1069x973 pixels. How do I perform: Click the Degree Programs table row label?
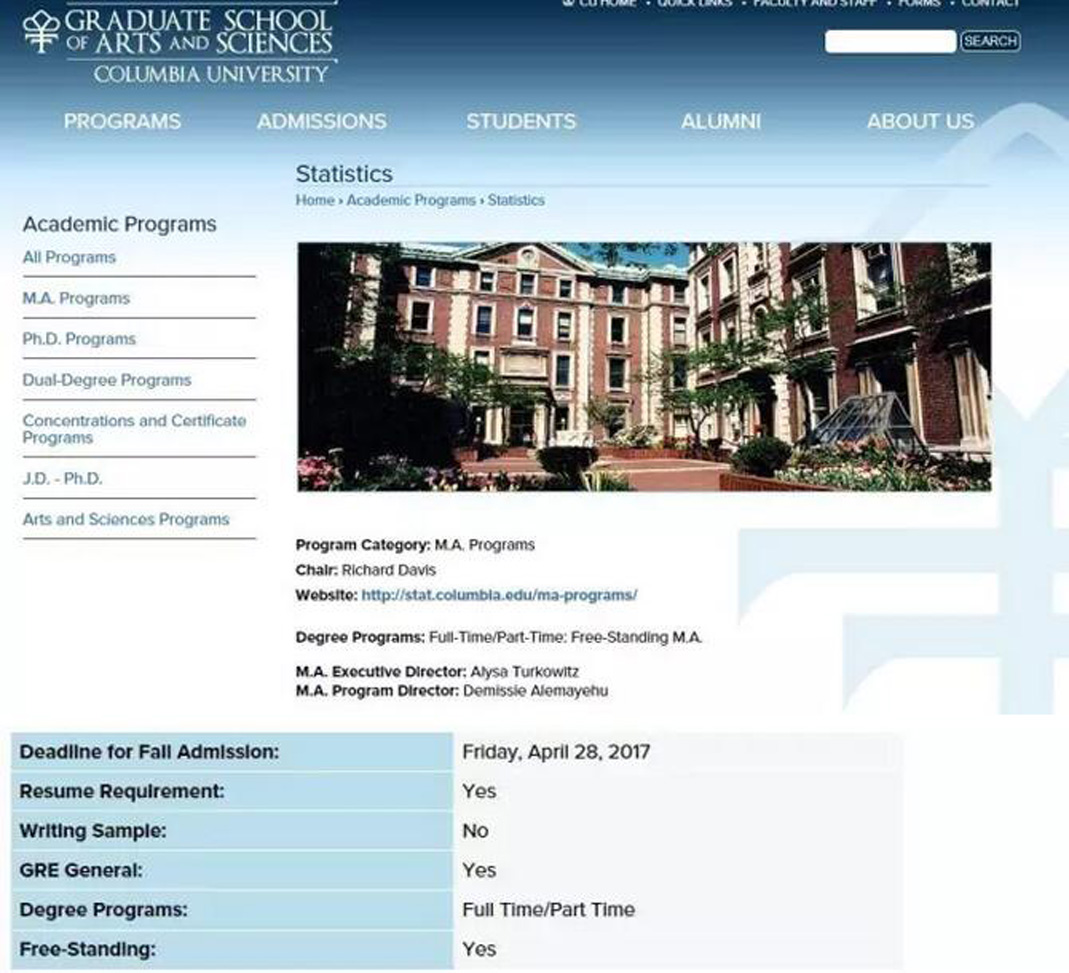[x=104, y=910]
